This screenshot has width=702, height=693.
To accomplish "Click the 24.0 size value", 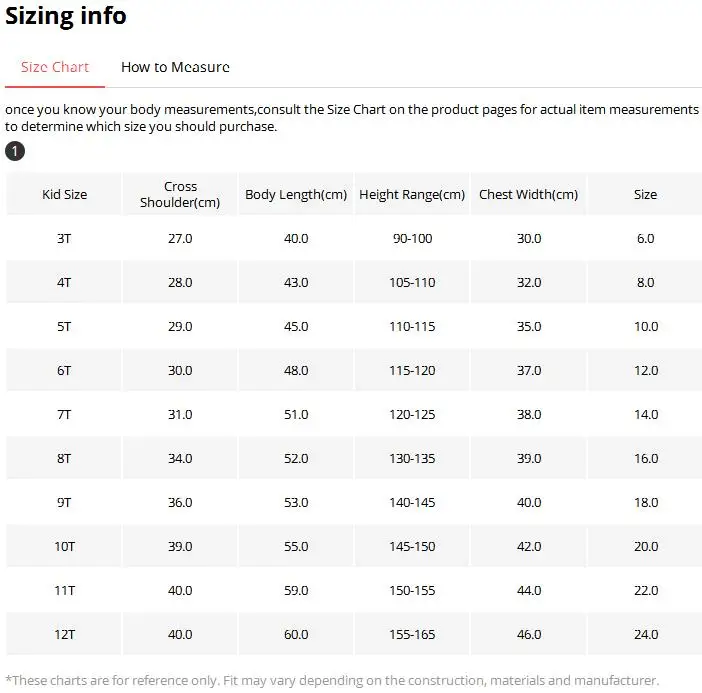I will coord(646,634).
